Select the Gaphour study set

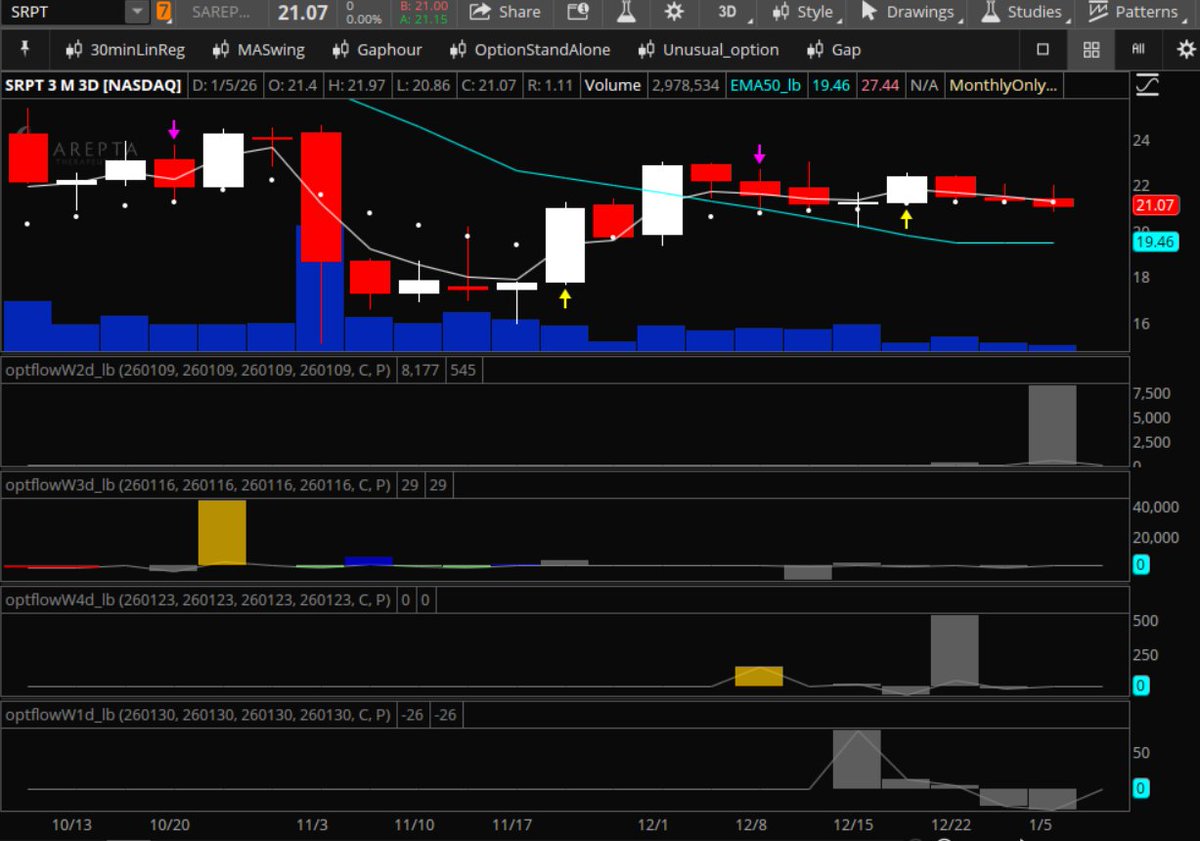(x=377, y=50)
